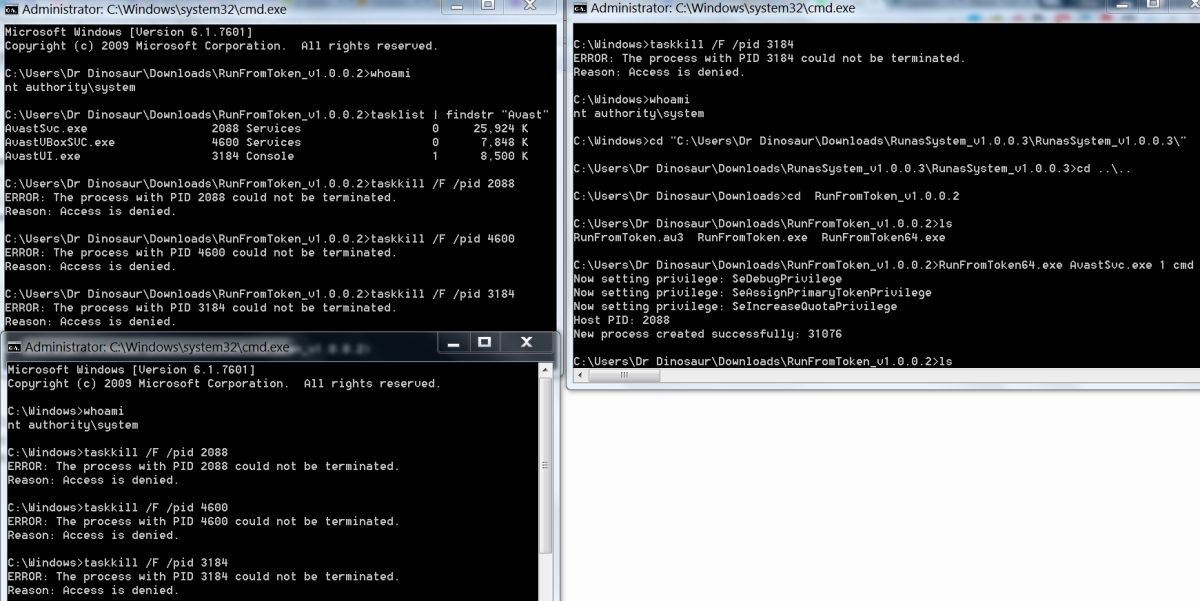This screenshot has height=601, width=1200.
Task: Click the "PID 4600 could not be terminated" error in the top-left window
Action: (201, 253)
